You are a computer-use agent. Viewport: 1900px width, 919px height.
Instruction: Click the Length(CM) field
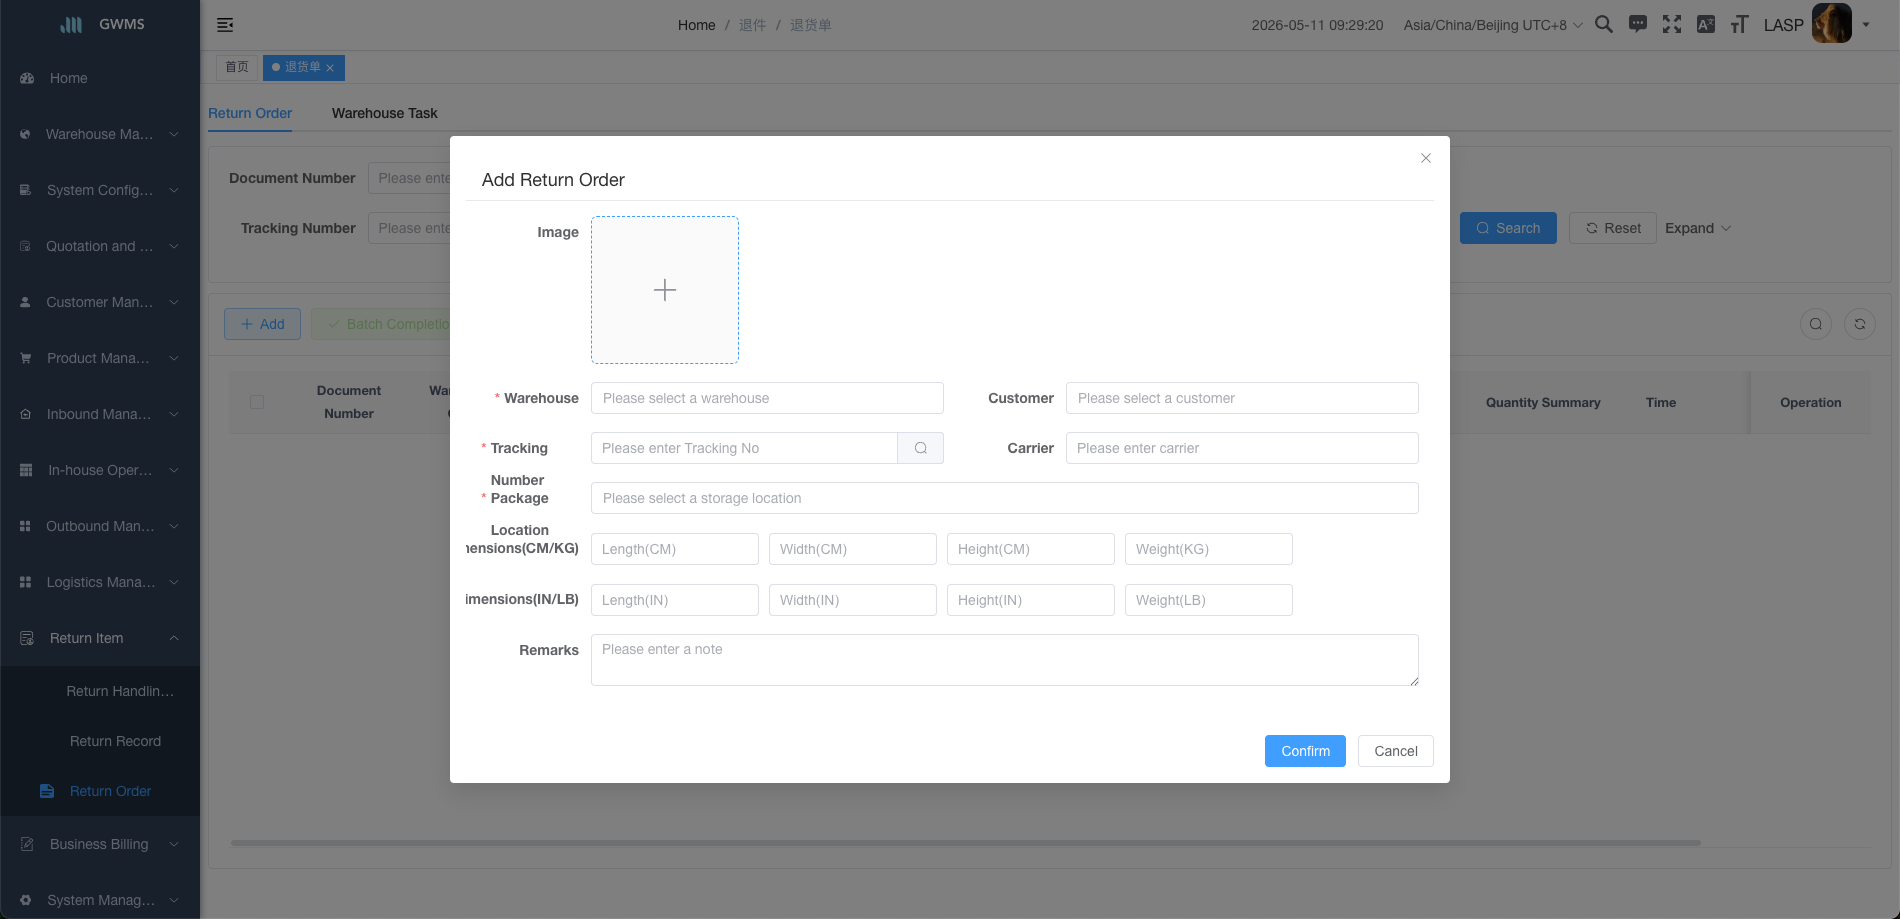pyautogui.click(x=675, y=549)
